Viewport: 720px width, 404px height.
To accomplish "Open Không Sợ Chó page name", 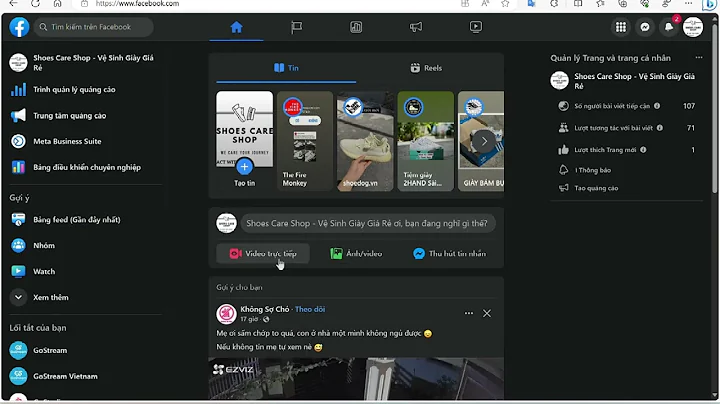I will pos(265,309).
